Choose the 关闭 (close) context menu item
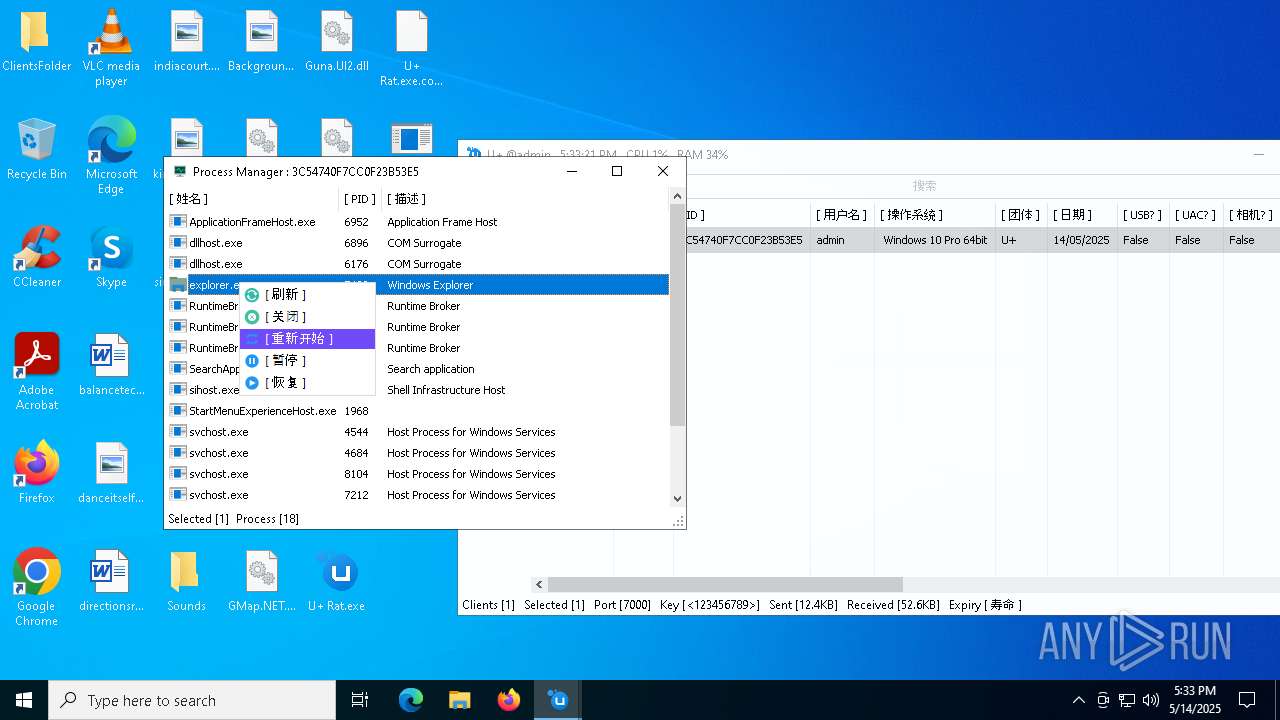Image resolution: width=1280 pixels, height=720 pixels. [308, 317]
